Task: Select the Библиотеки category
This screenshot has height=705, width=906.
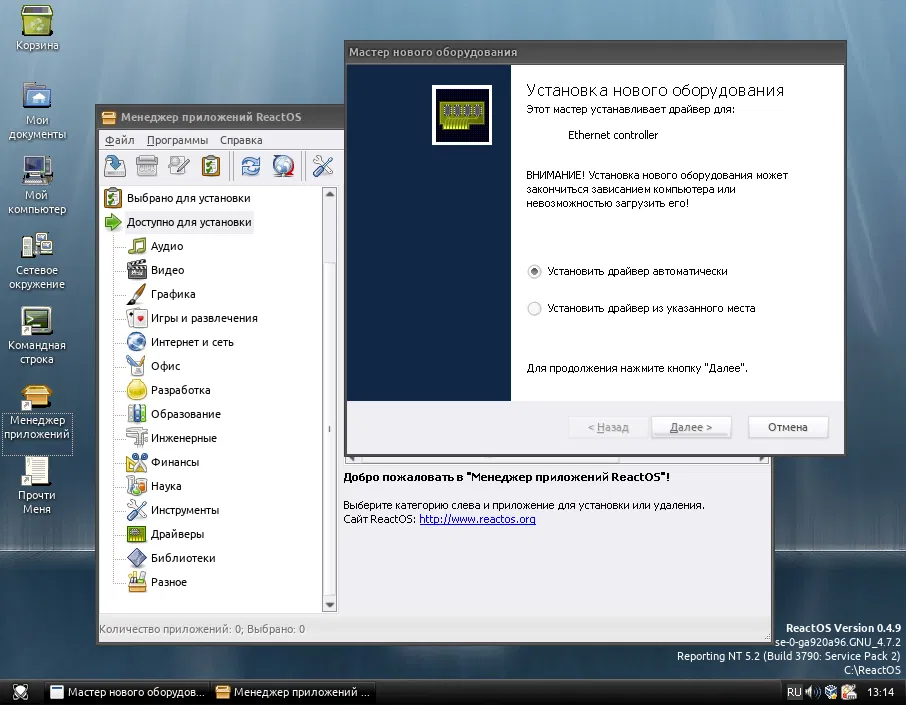Action: 183,558
